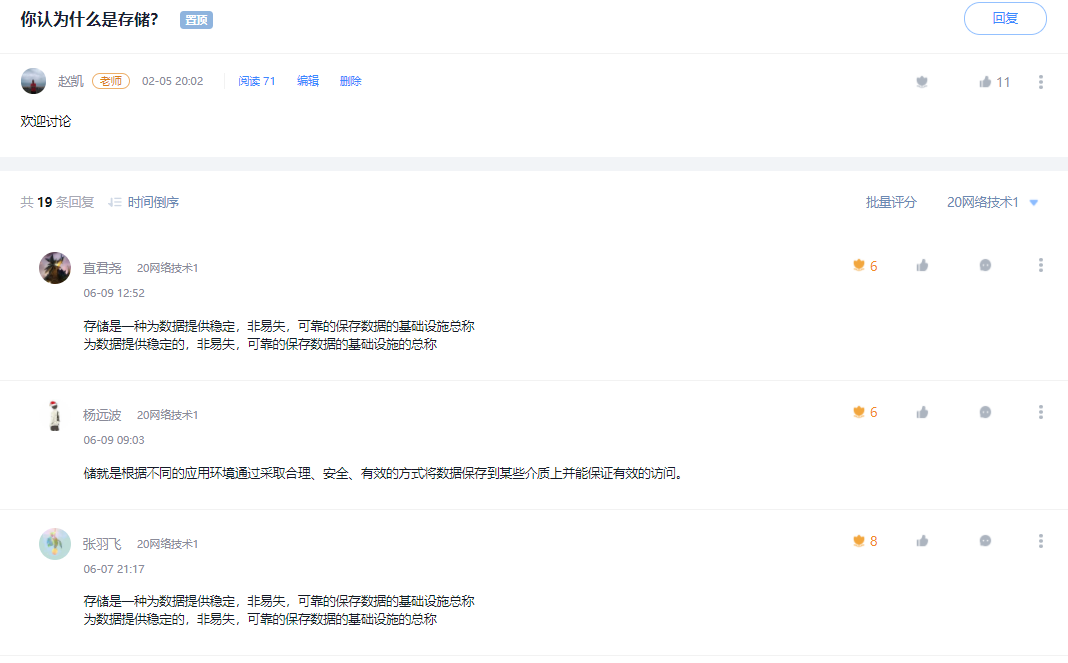1068x663 pixels.
Task: Click the 回复 reply button
Action: tap(1004, 18)
